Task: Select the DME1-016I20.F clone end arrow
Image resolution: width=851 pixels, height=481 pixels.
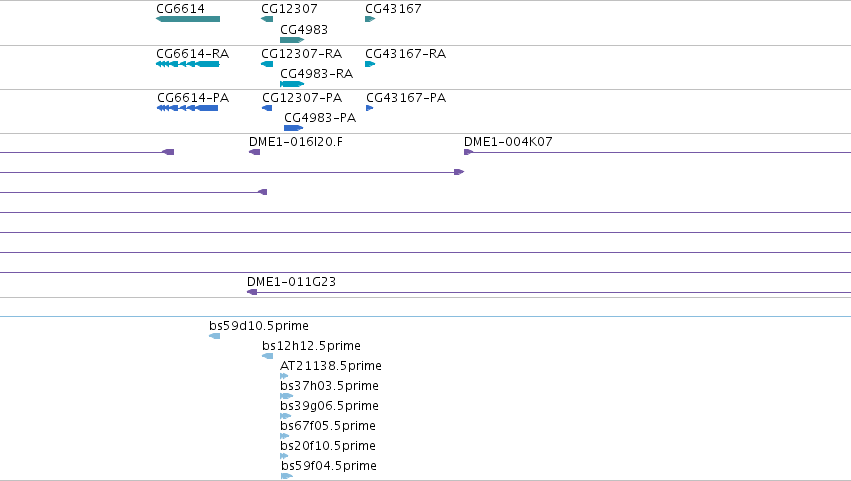Action: coord(255,152)
